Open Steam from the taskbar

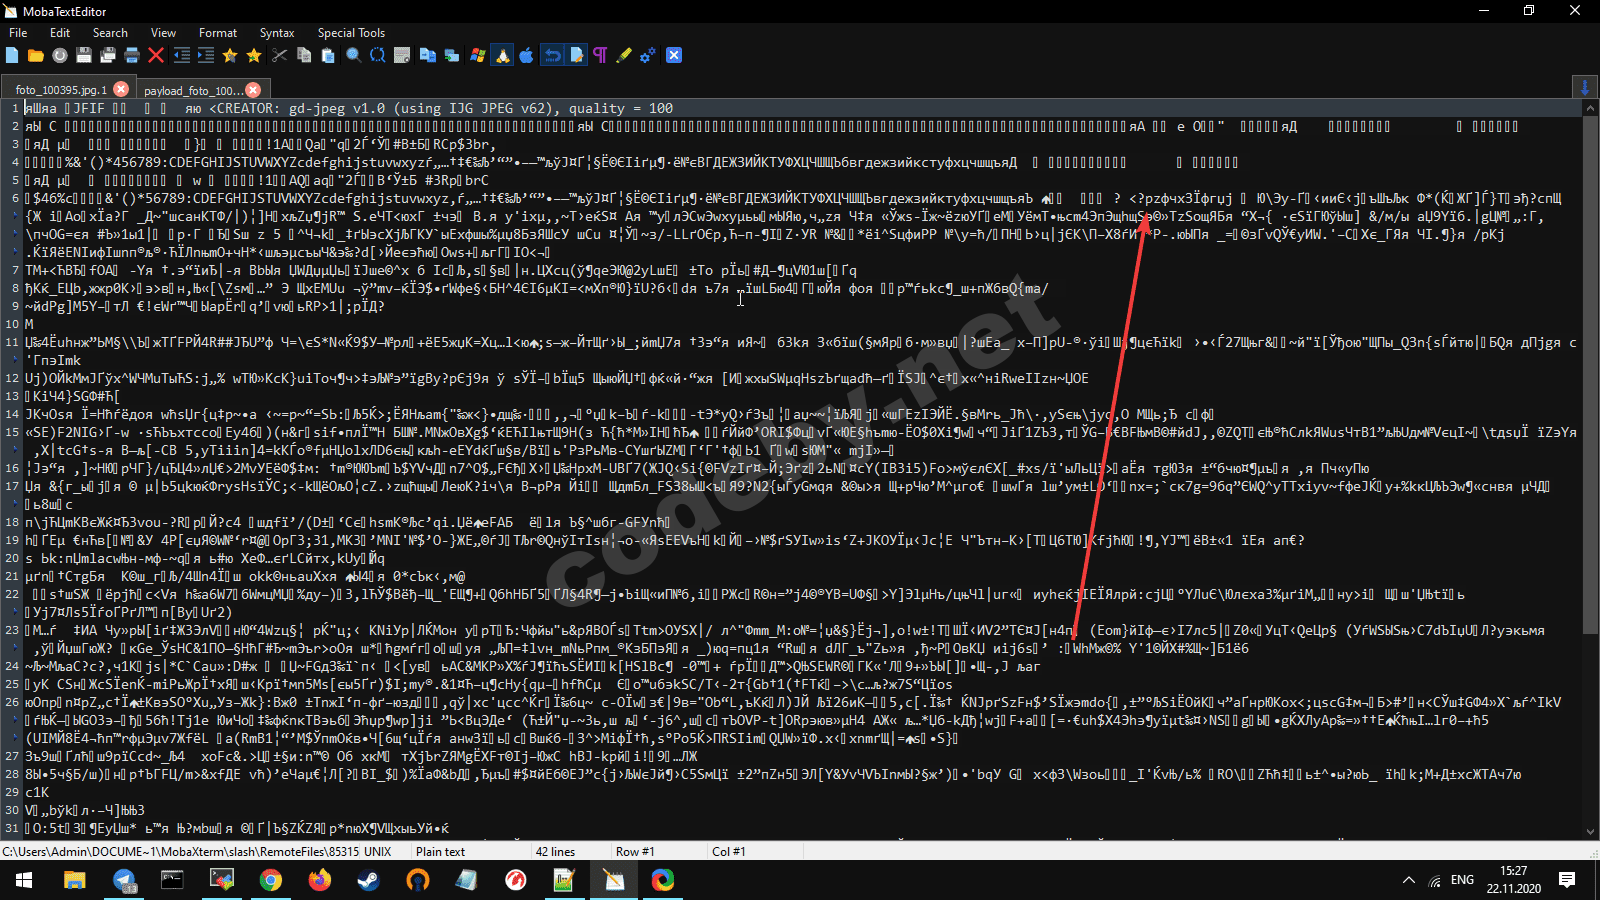click(368, 880)
